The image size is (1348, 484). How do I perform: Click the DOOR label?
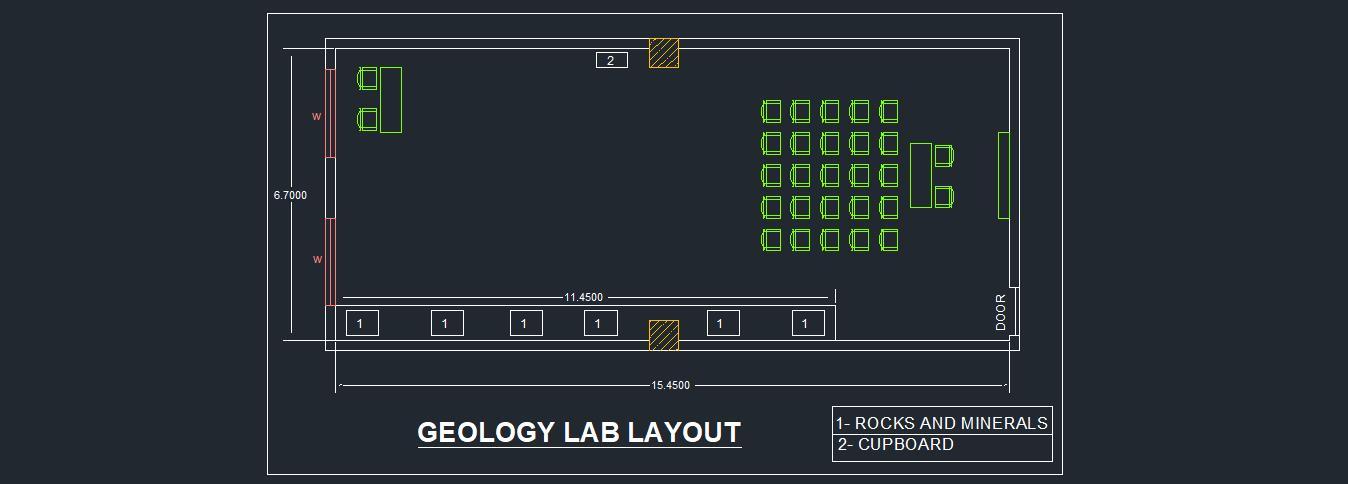point(1001,312)
